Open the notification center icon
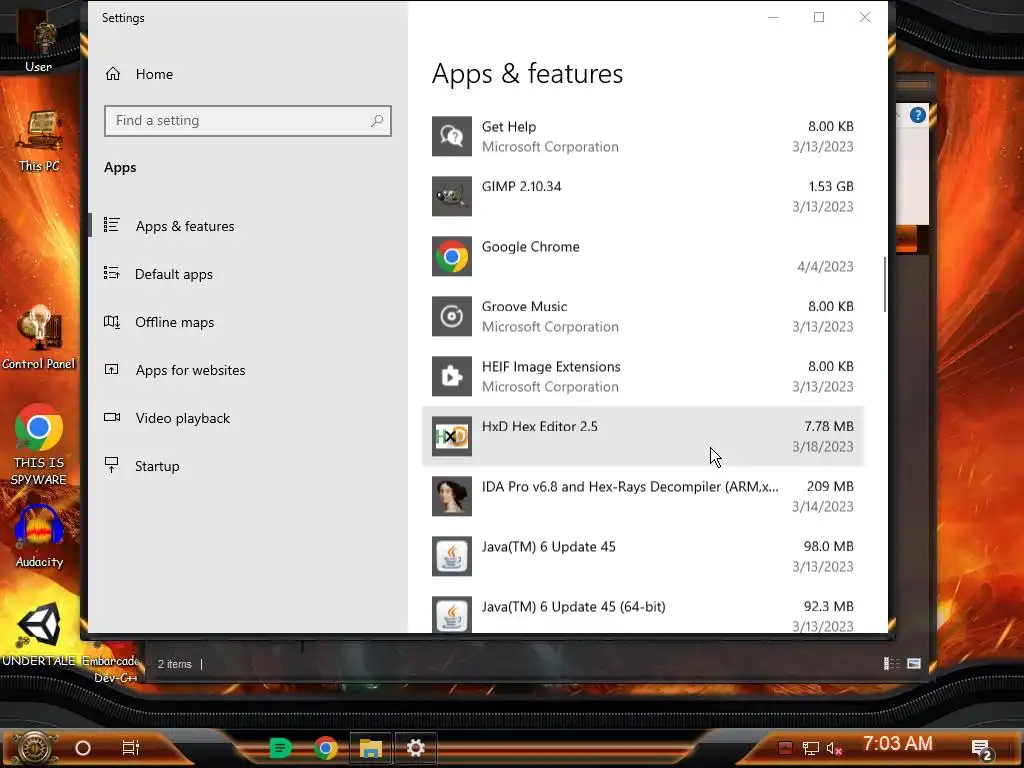 point(982,750)
